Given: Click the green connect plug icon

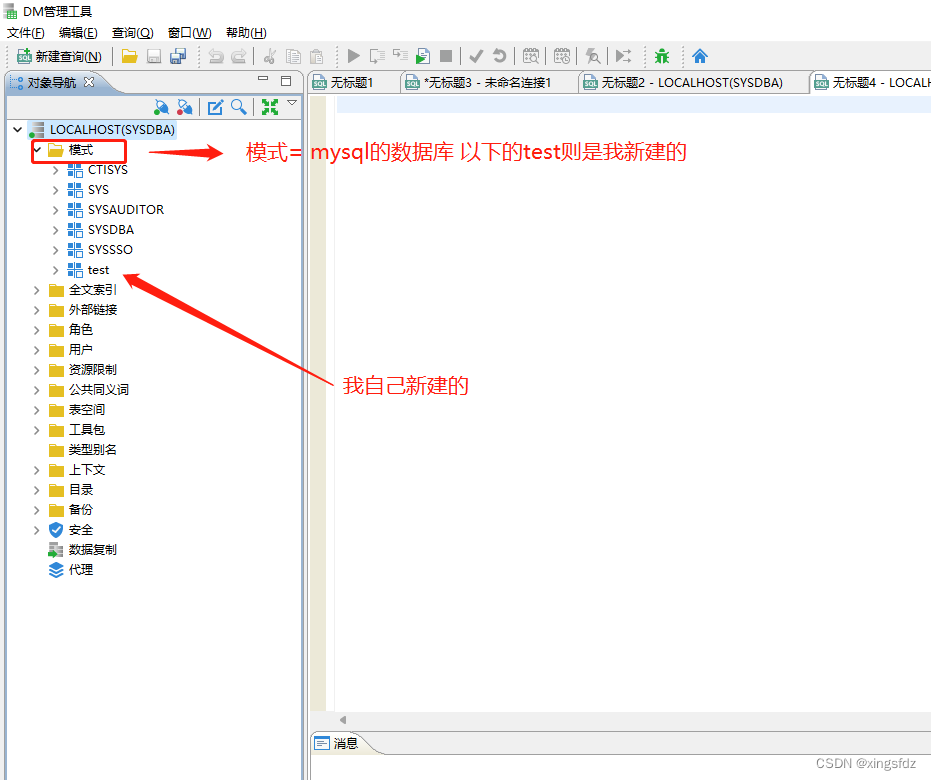Looking at the screenshot, I should point(161,107).
